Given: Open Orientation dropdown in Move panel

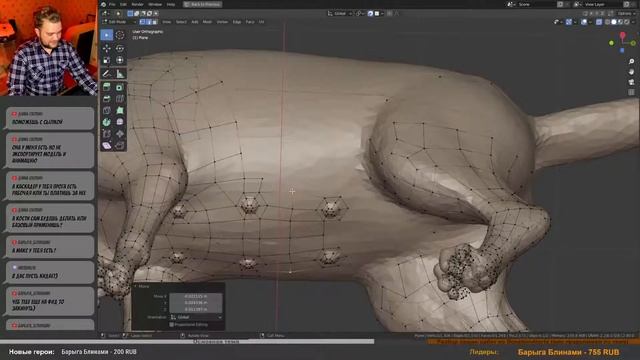Looking at the screenshot, I should coord(196,317).
